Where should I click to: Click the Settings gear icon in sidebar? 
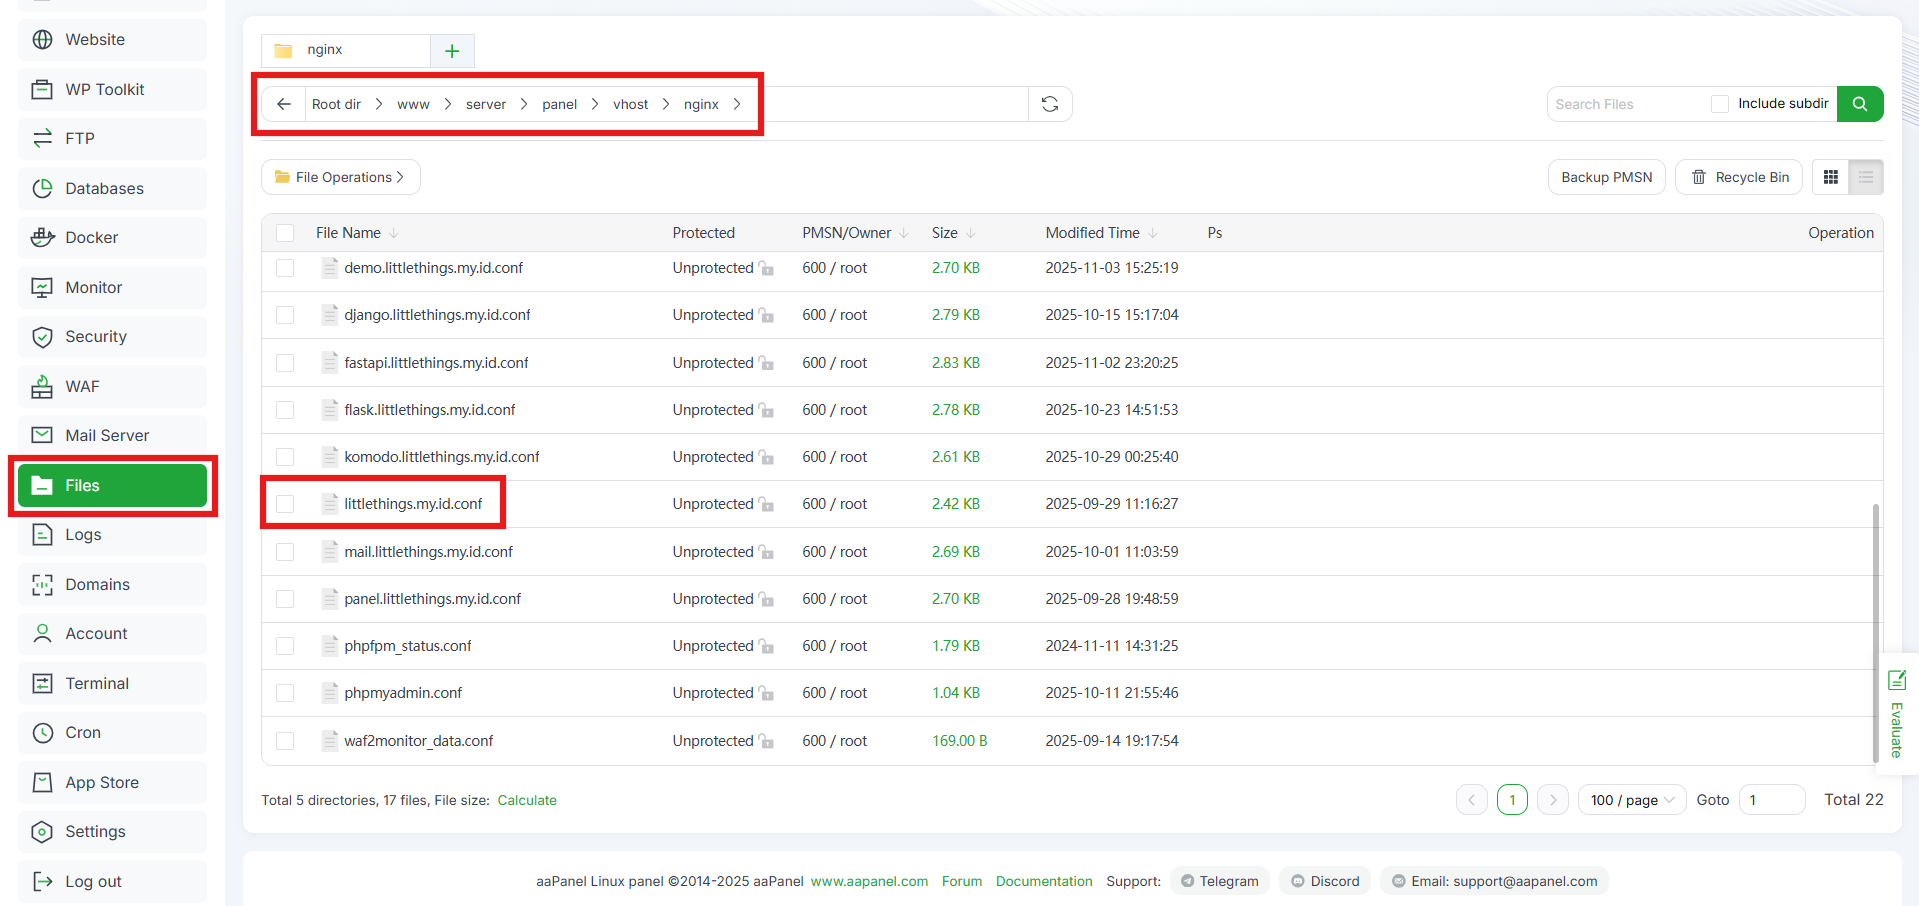pos(42,832)
